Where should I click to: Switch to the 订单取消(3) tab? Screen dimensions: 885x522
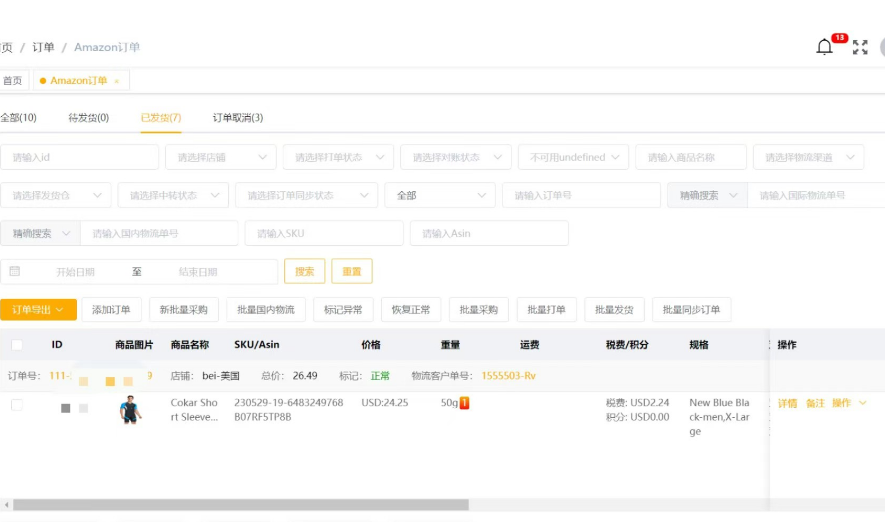pos(238,118)
